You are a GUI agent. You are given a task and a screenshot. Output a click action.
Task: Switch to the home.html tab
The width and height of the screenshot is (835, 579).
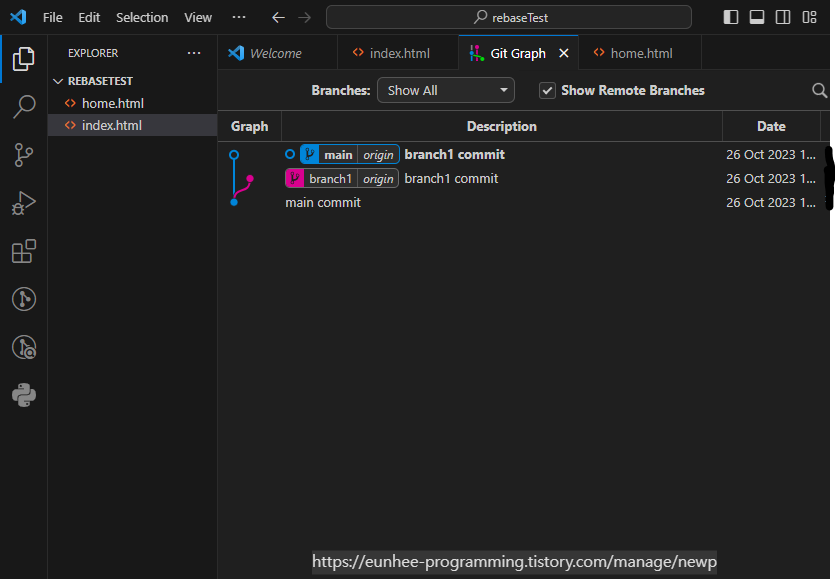[x=640, y=53]
